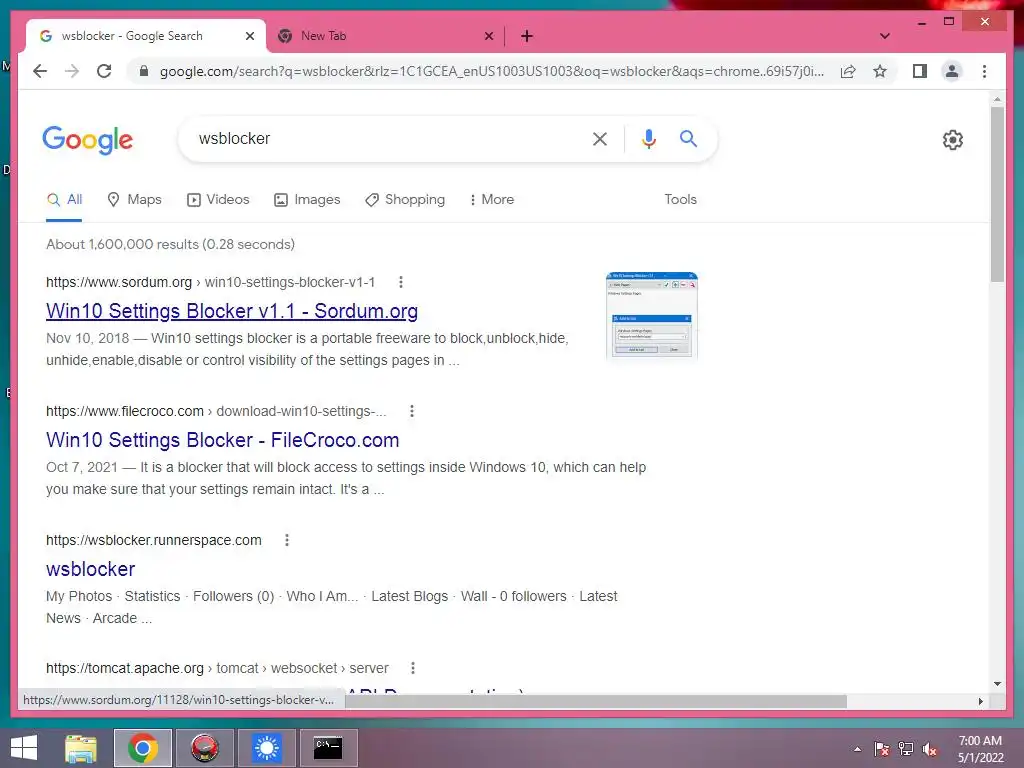The height and width of the screenshot is (768, 1024).
Task: Start voice search with microphone
Action: coord(648,138)
